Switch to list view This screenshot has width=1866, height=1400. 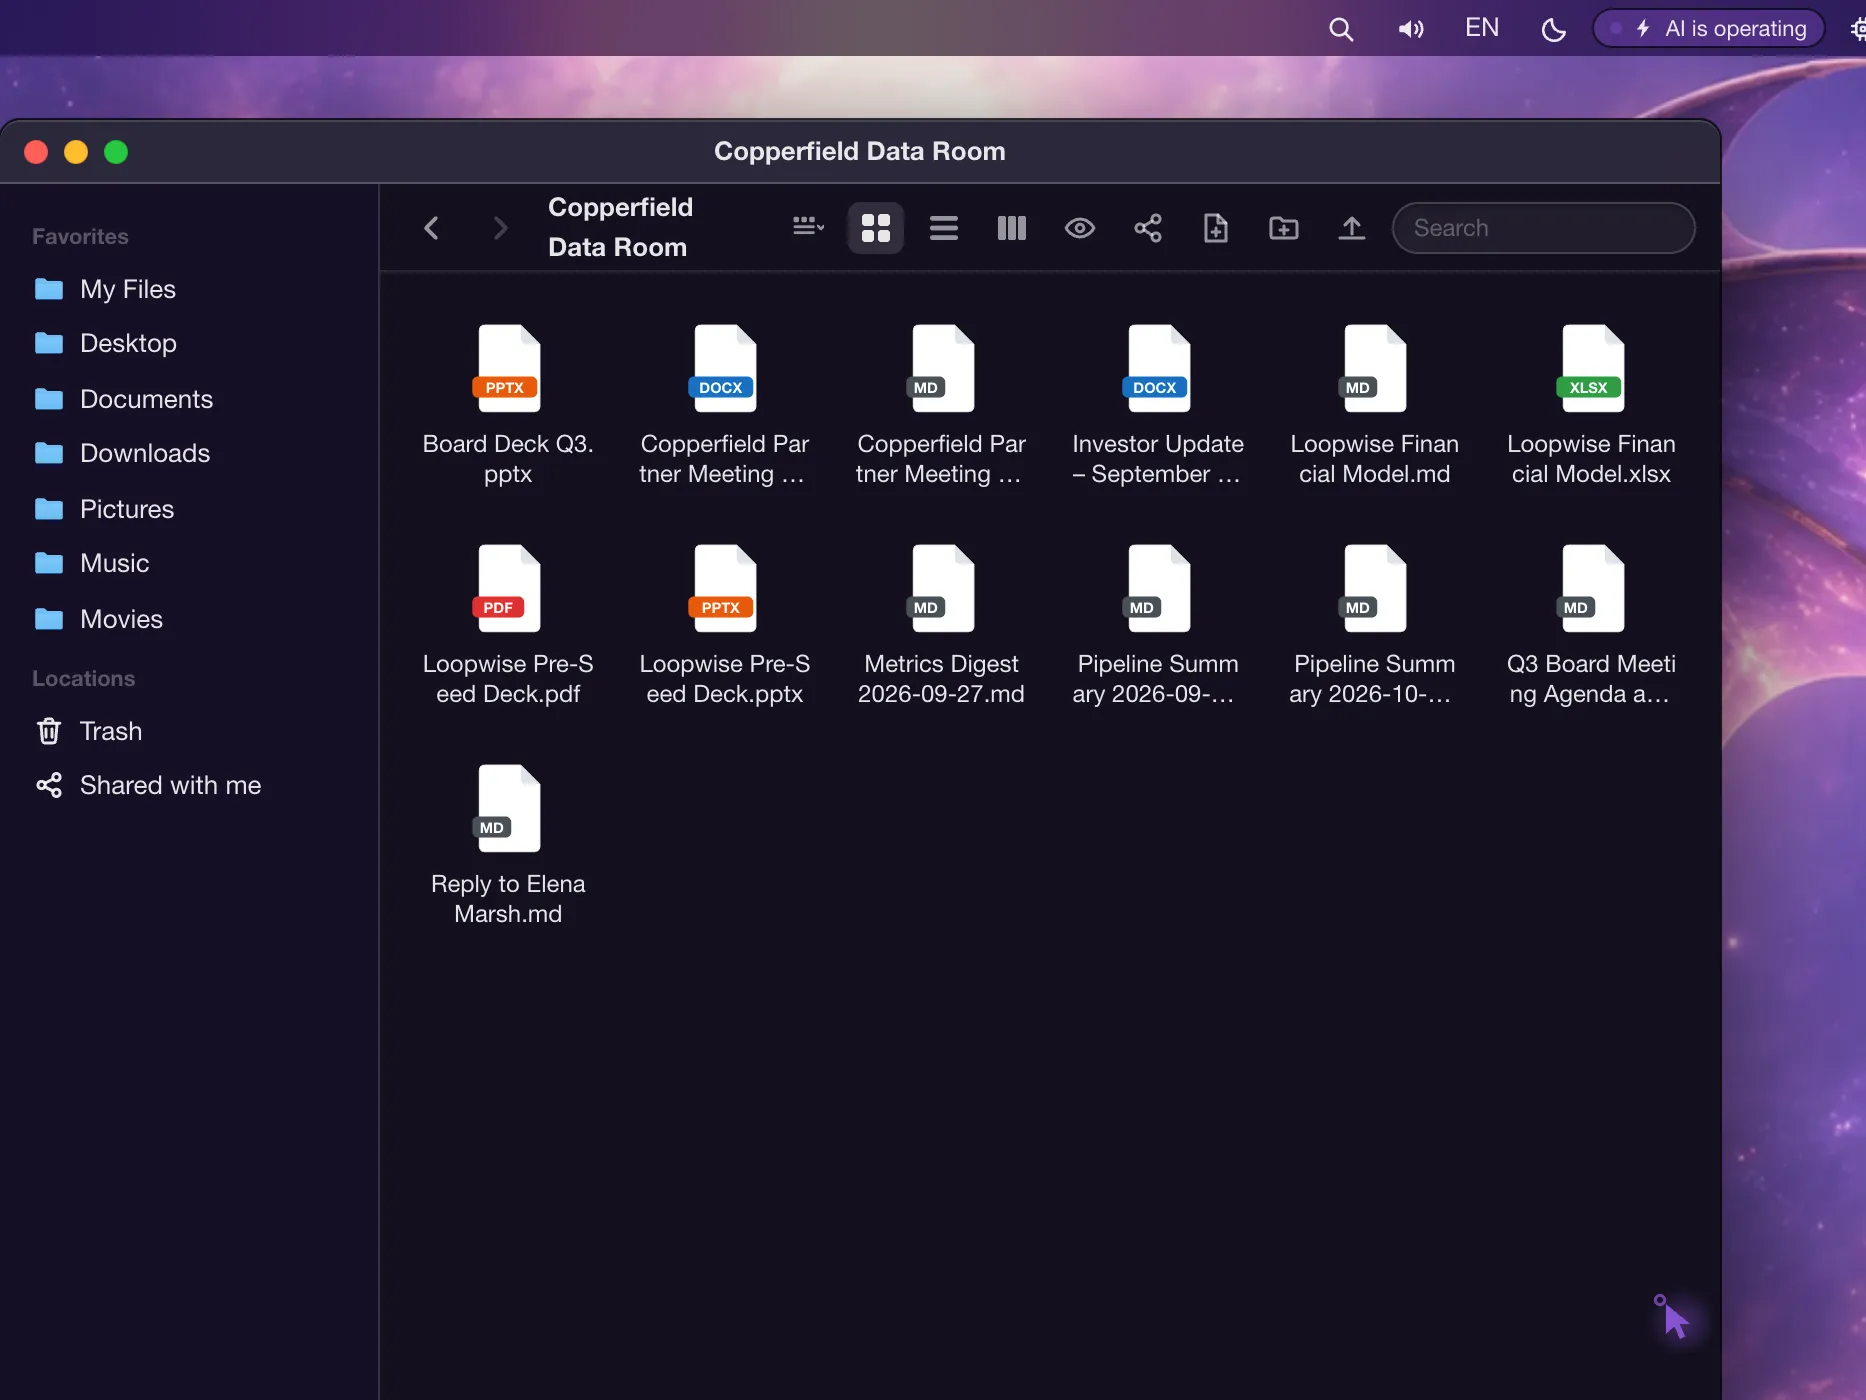944,228
